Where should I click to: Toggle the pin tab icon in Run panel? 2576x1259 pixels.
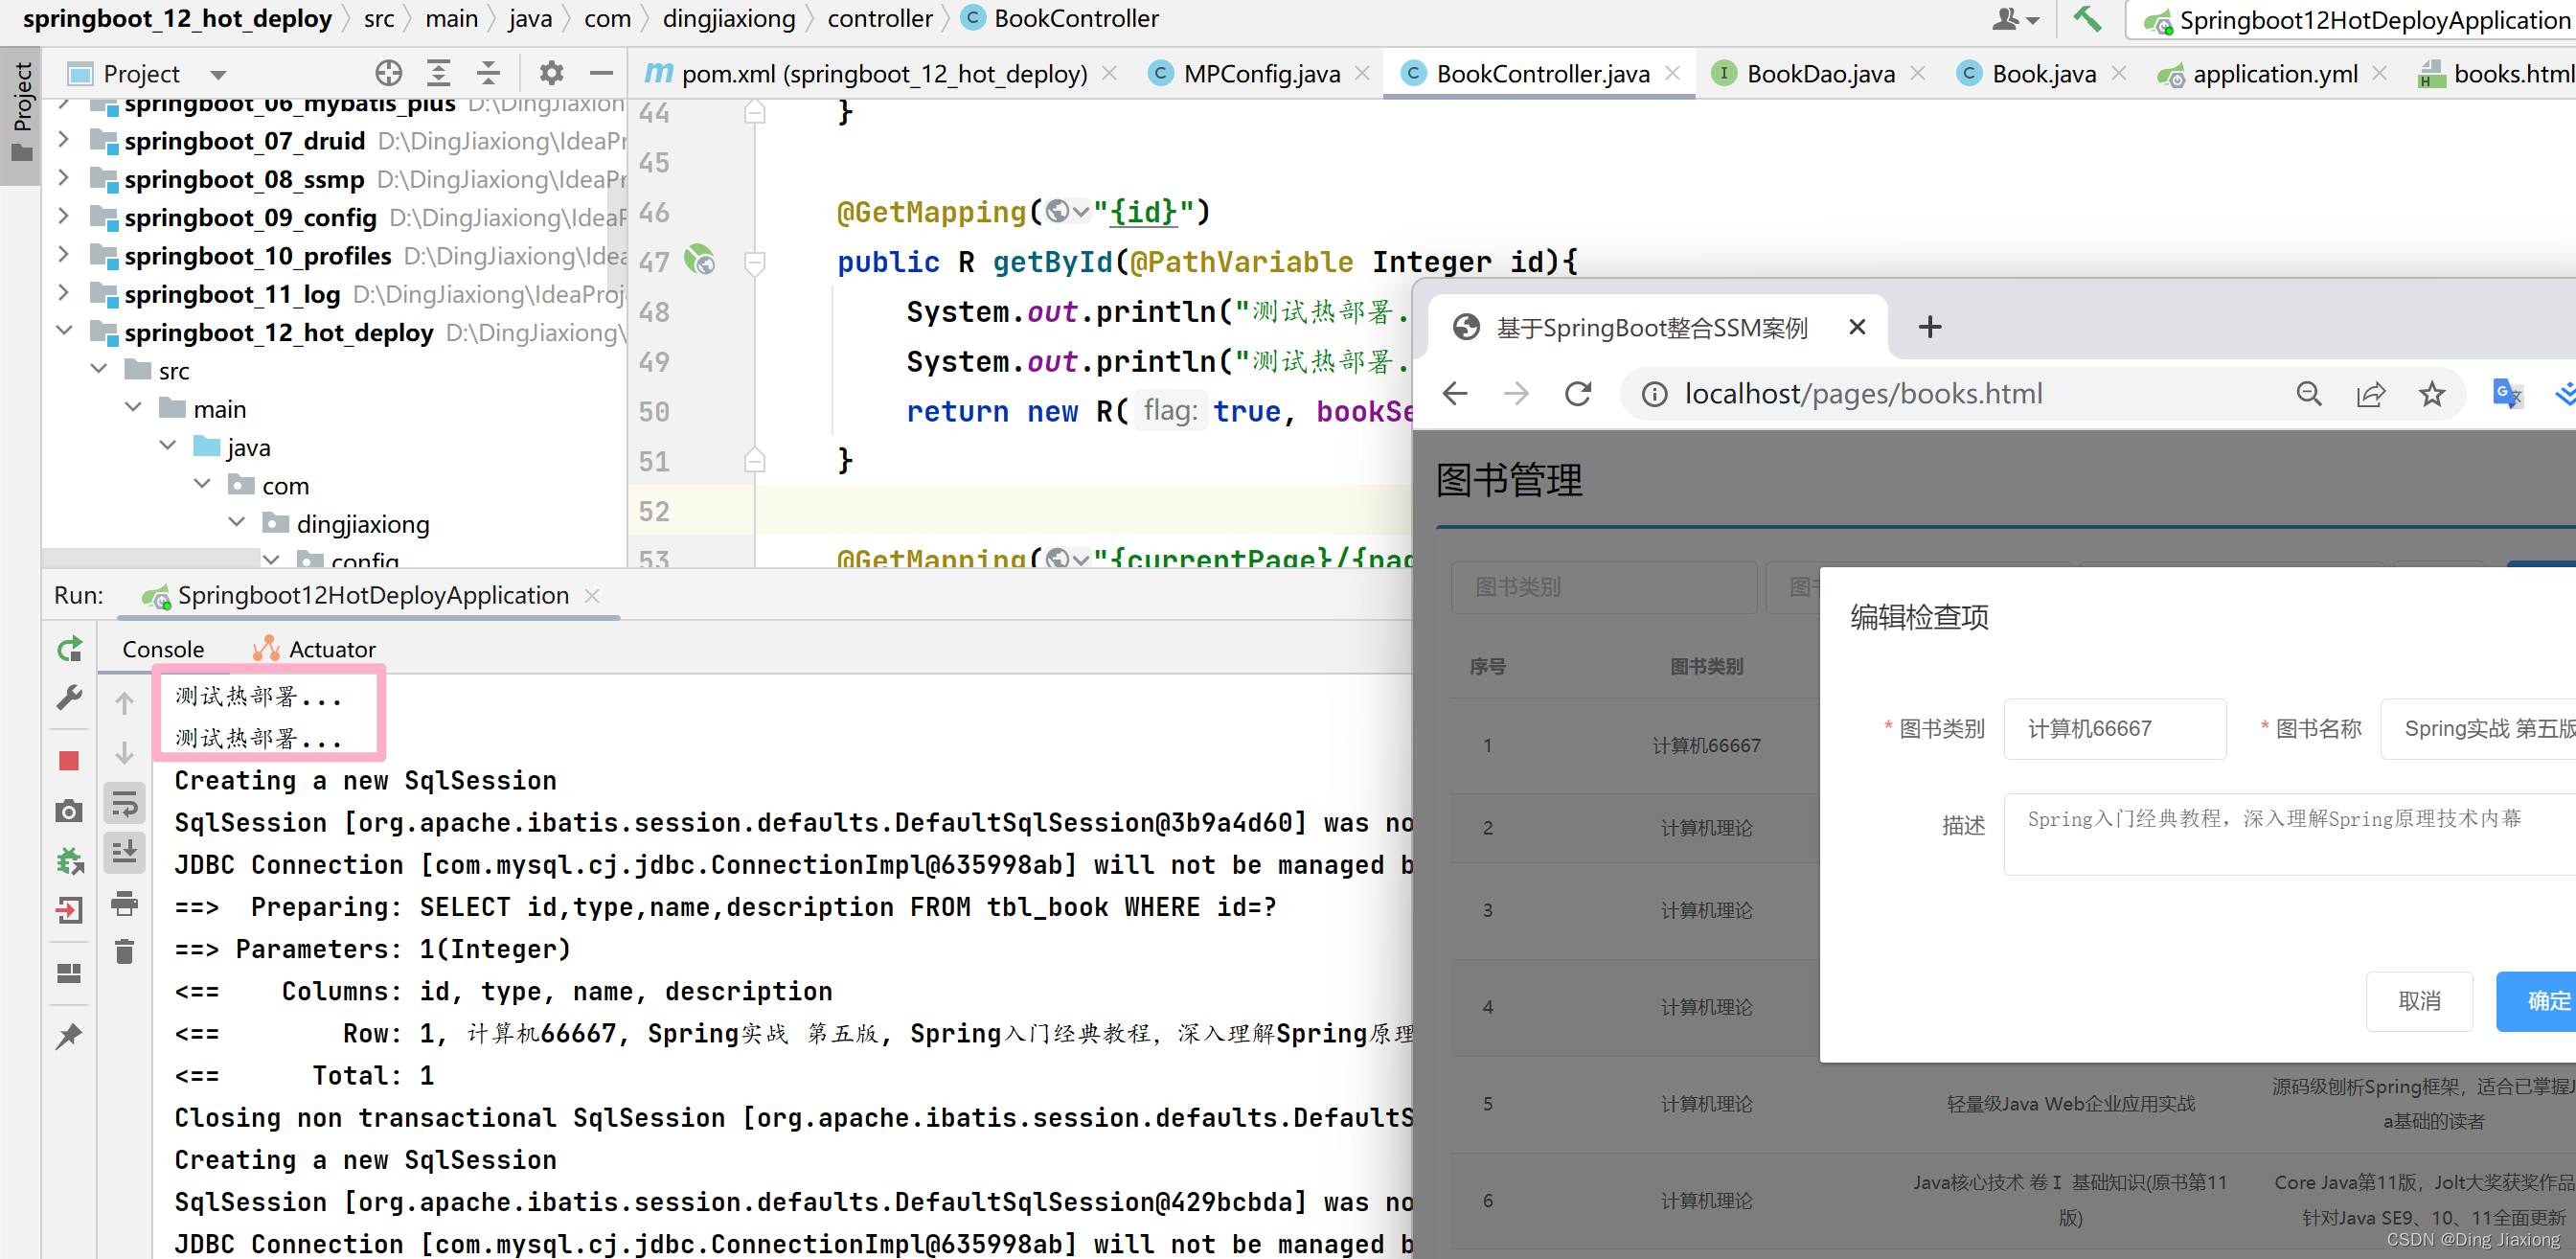[x=69, y=1035]
